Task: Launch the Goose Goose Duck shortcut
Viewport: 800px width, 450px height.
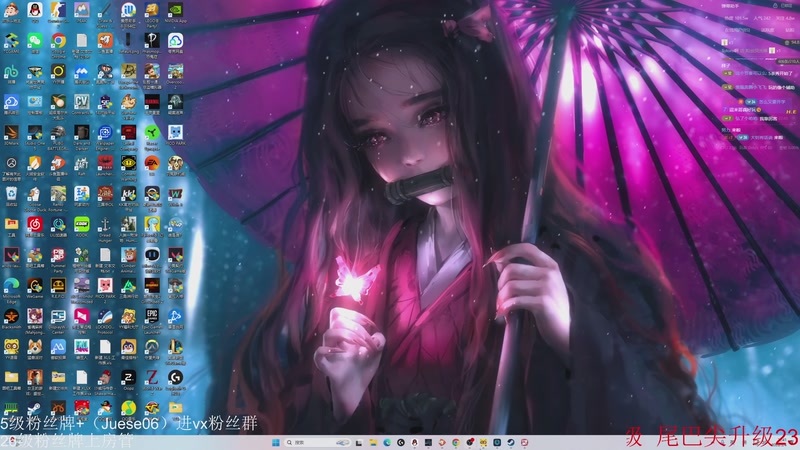Action: tap(35, 194)
